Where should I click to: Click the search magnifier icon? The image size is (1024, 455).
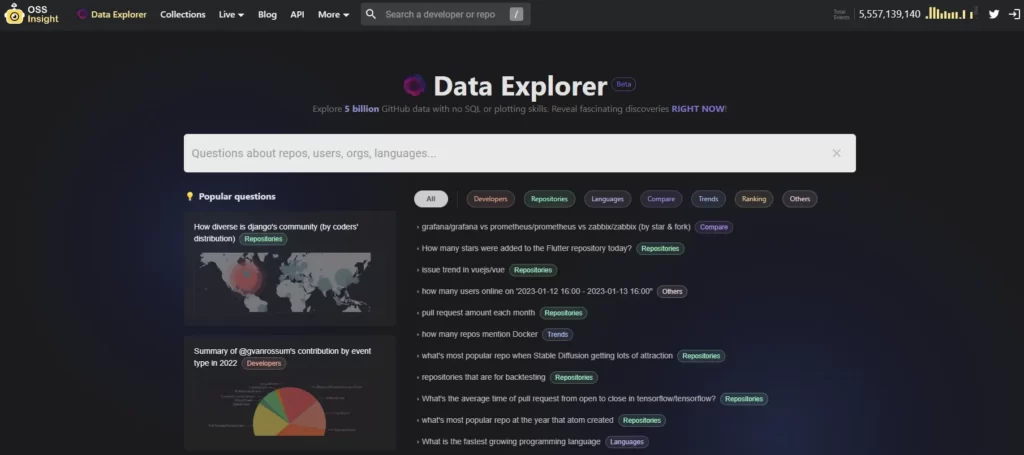click(371, 14)
